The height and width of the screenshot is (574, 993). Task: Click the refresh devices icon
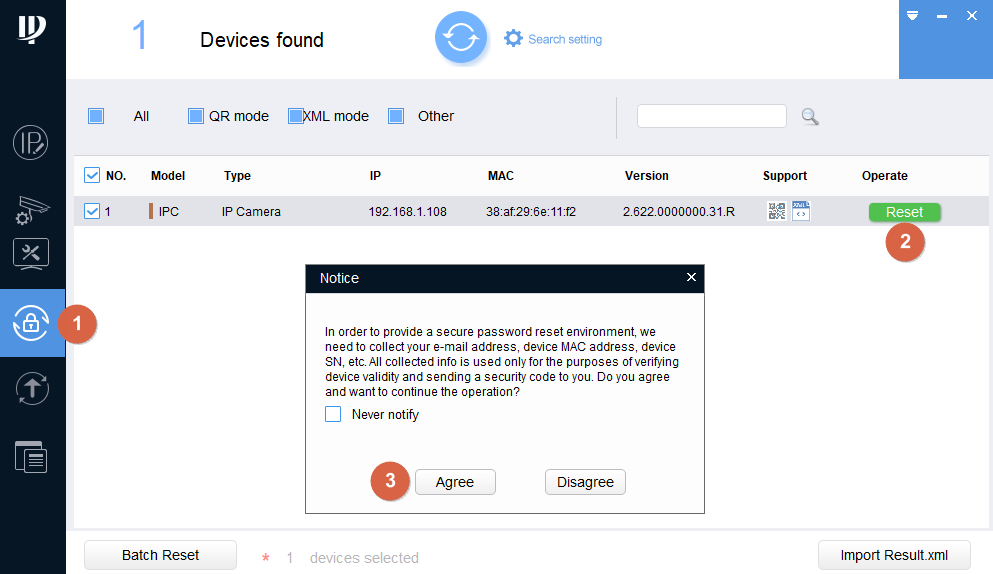460,38
